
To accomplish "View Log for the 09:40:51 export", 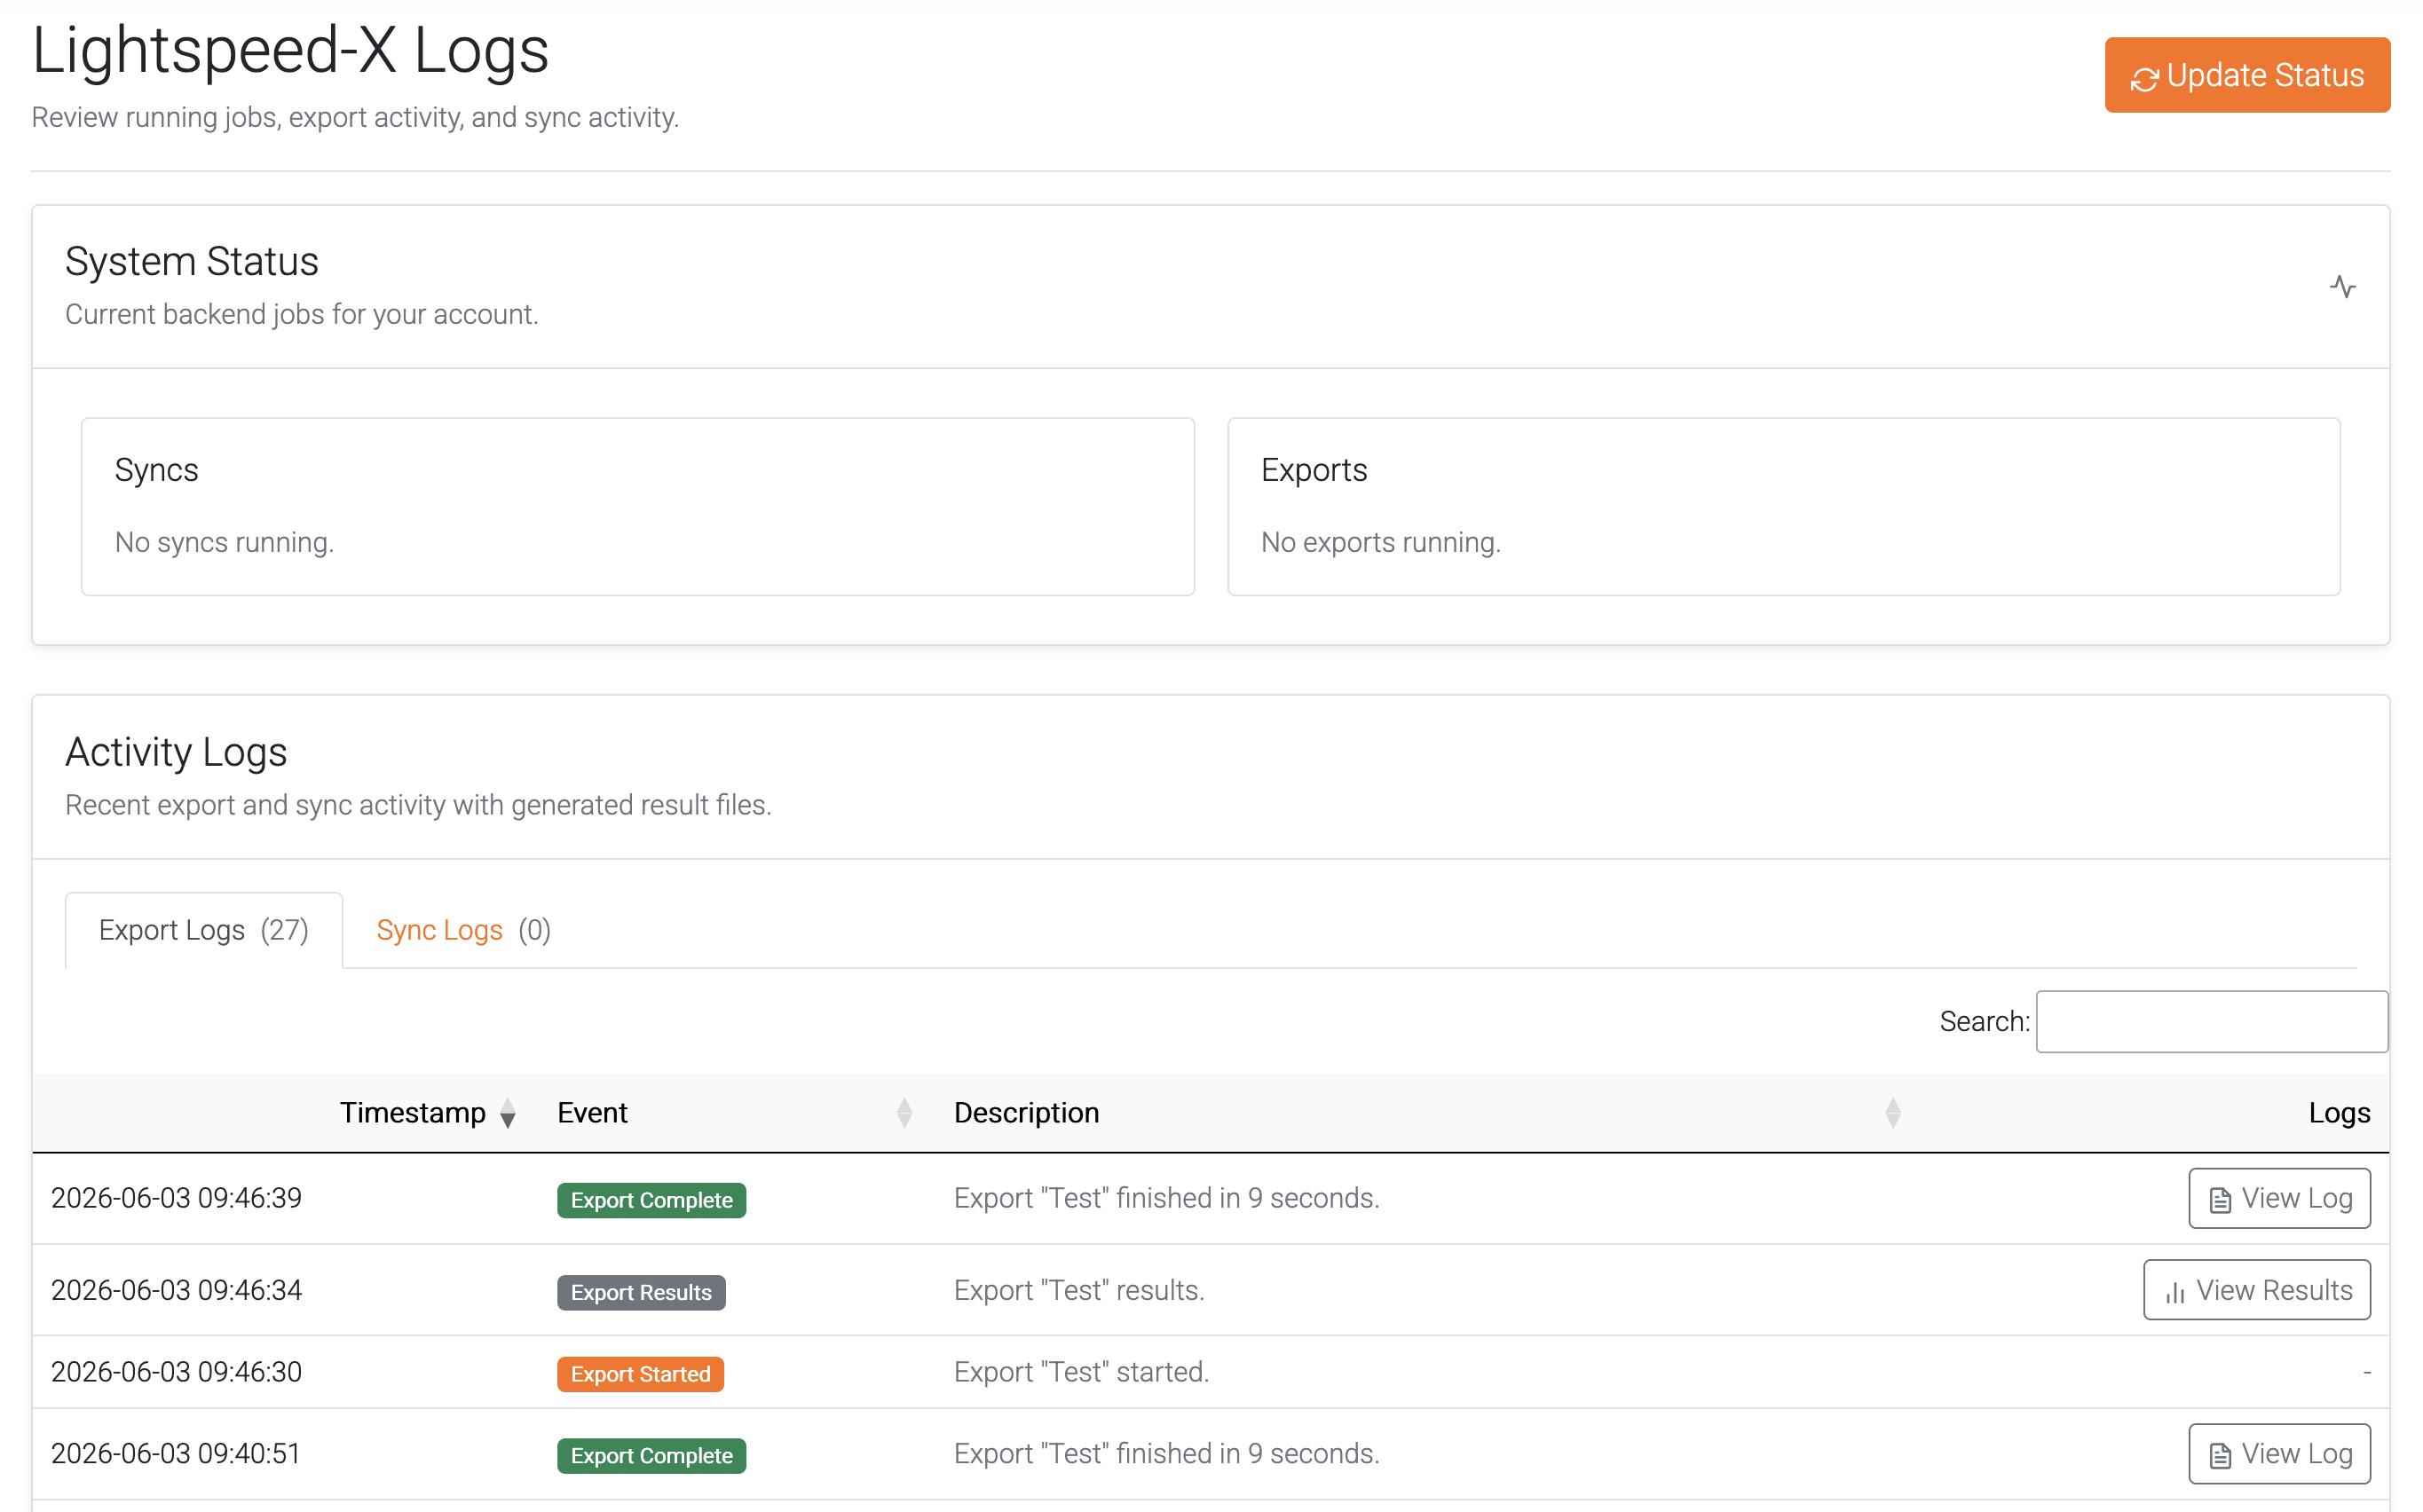I will pyautogui.click(x=2278, y=1453).
